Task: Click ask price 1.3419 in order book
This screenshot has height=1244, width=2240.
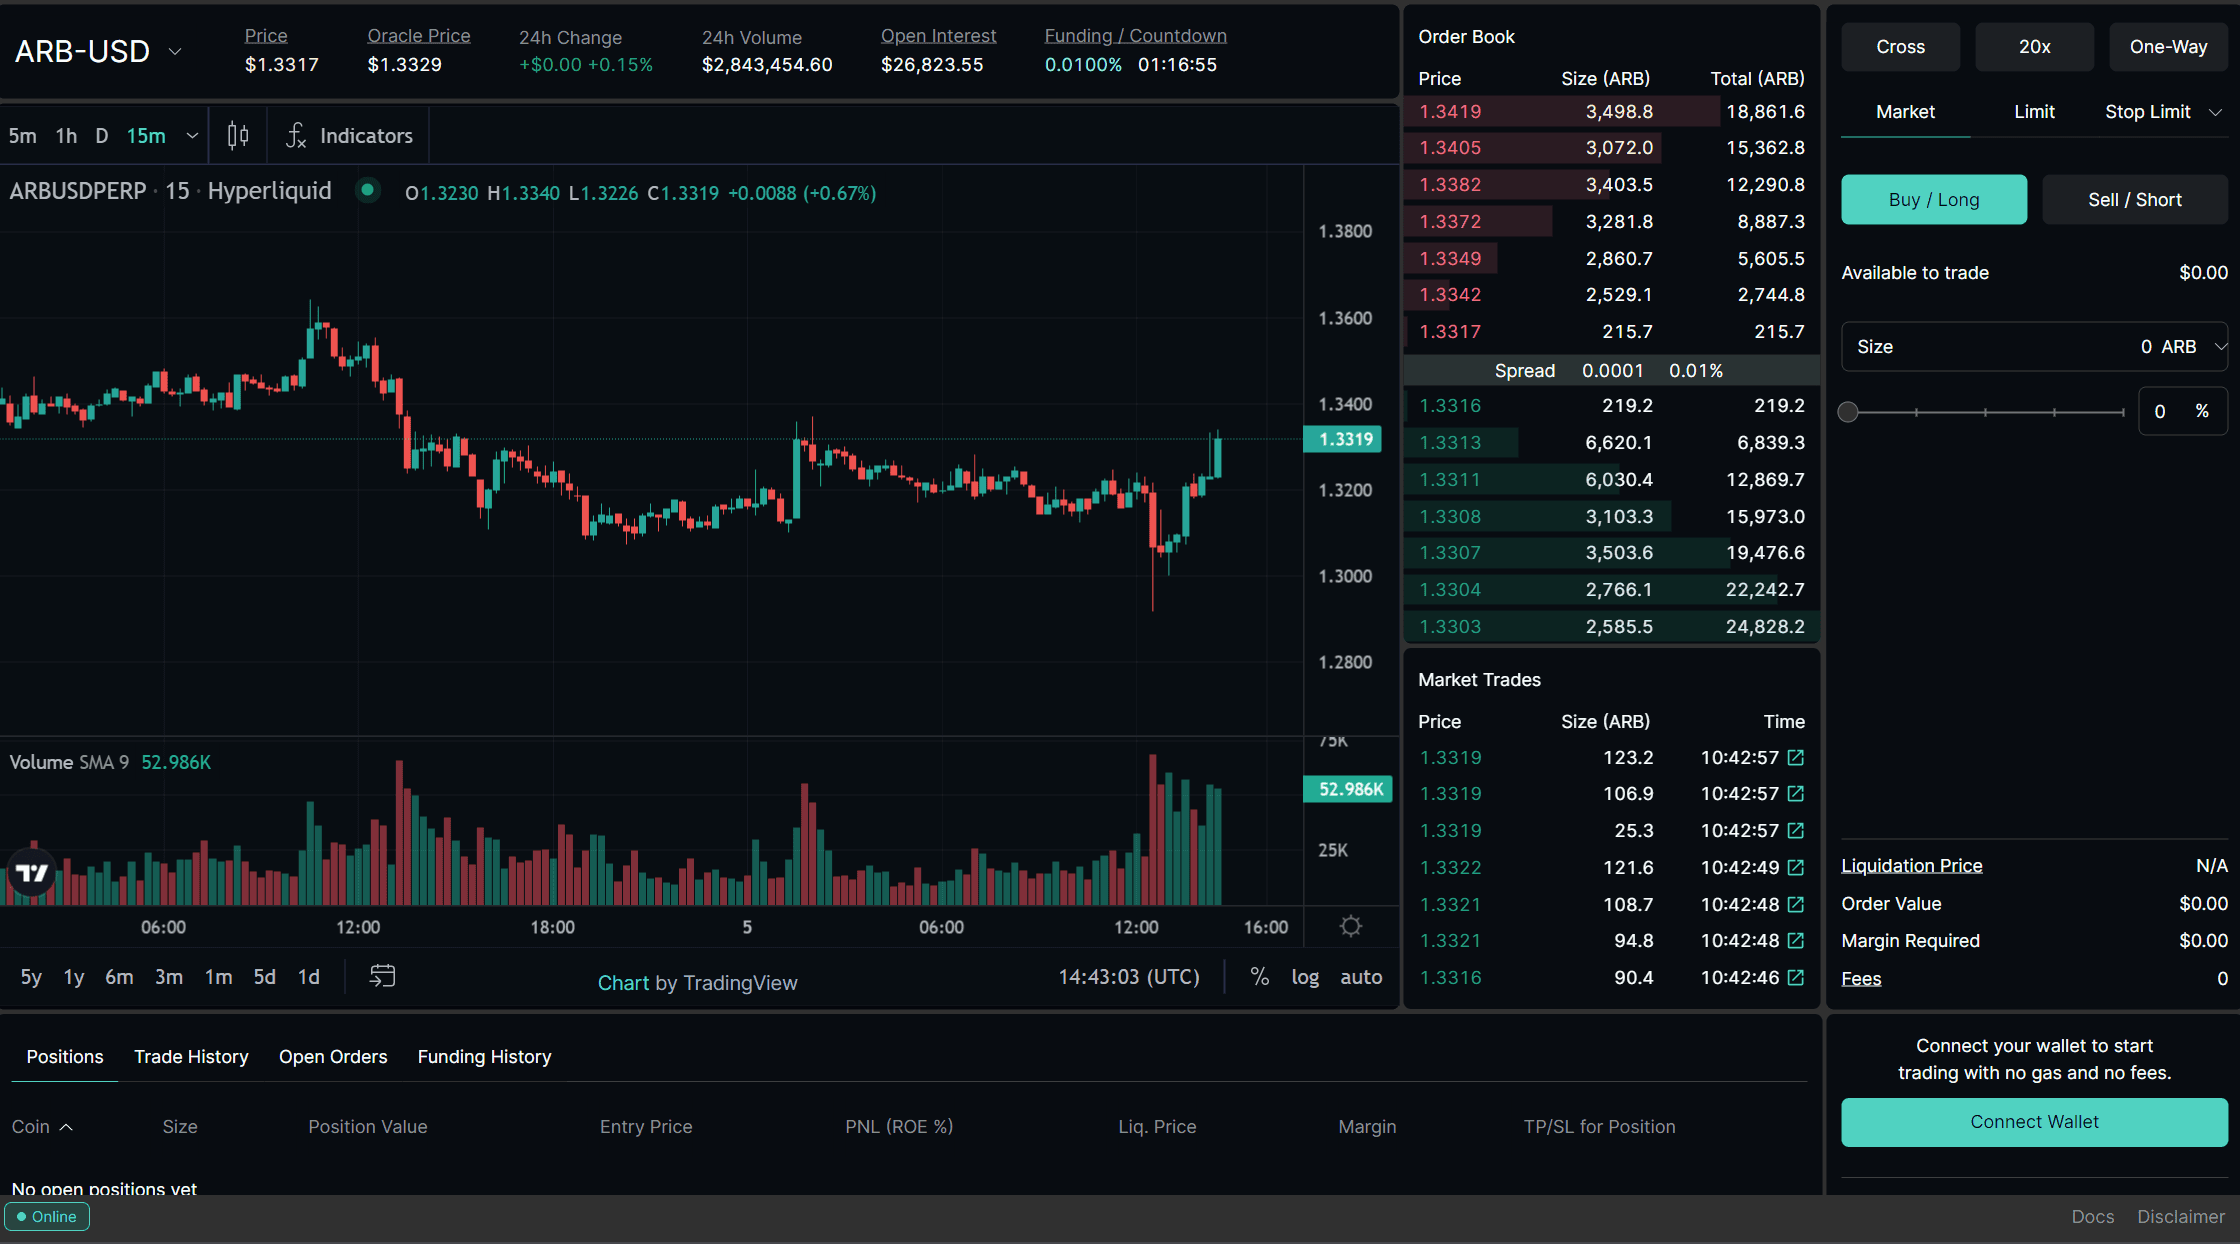Action: (x=1450, y=111)
